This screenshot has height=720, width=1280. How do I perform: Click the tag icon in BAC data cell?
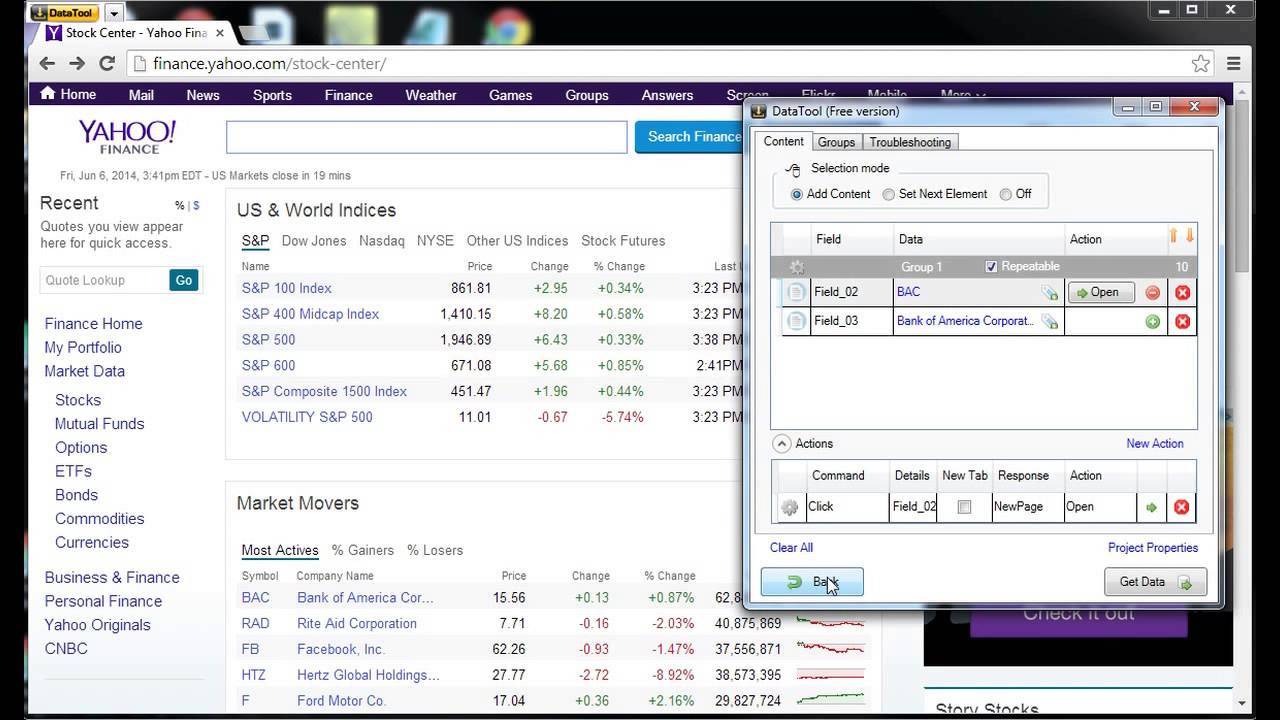(1049, 293)
